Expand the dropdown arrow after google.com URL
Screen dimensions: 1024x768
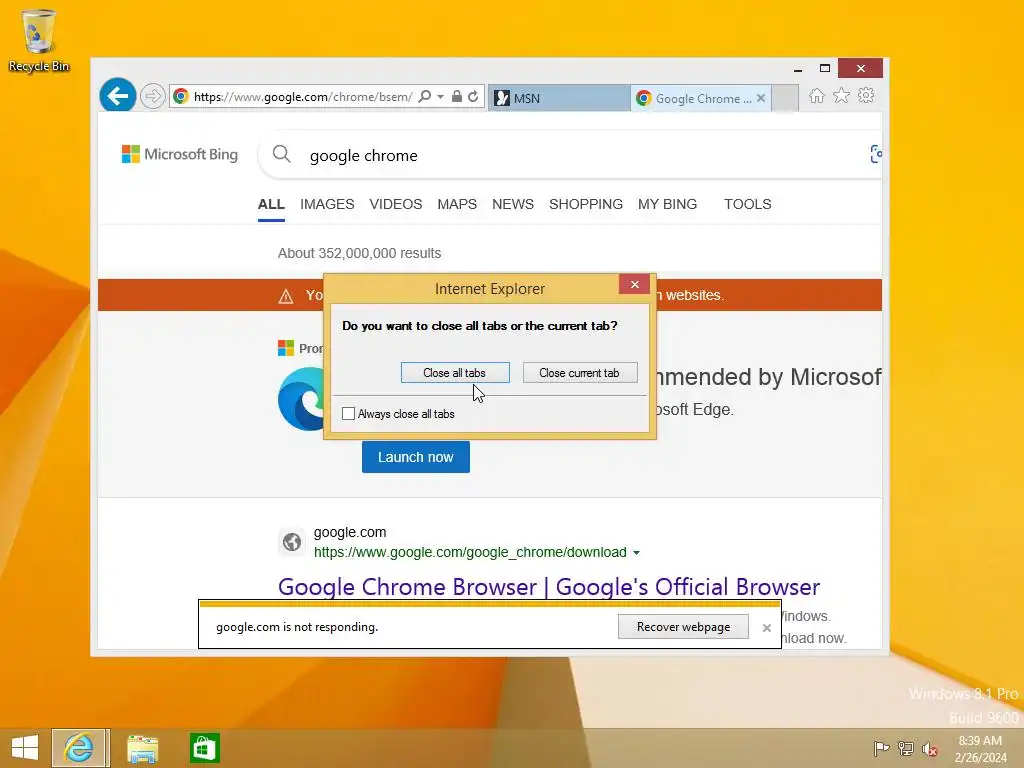point(637,553)
